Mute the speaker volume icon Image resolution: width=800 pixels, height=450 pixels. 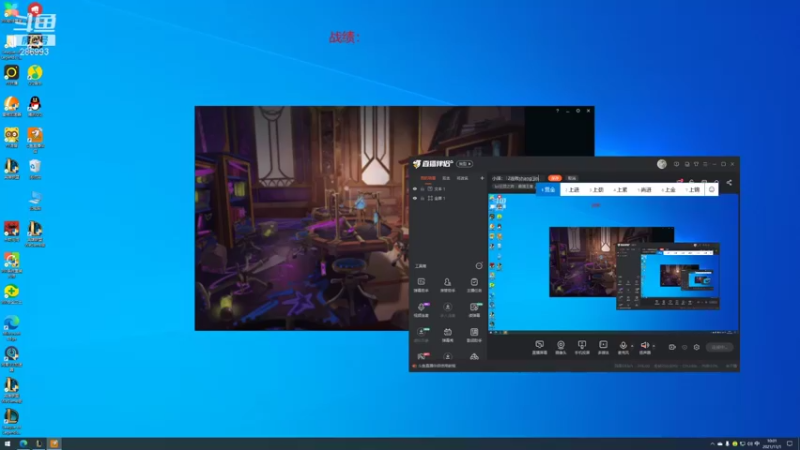coord(645,347)
